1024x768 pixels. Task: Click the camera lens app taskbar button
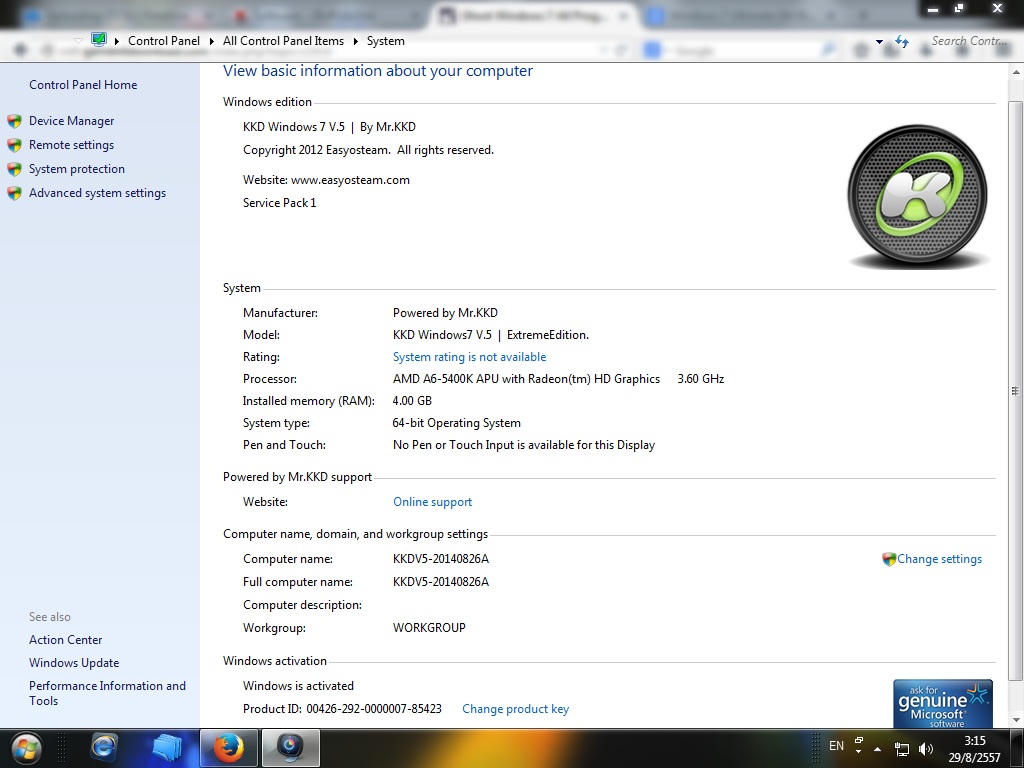pos(291,748)
